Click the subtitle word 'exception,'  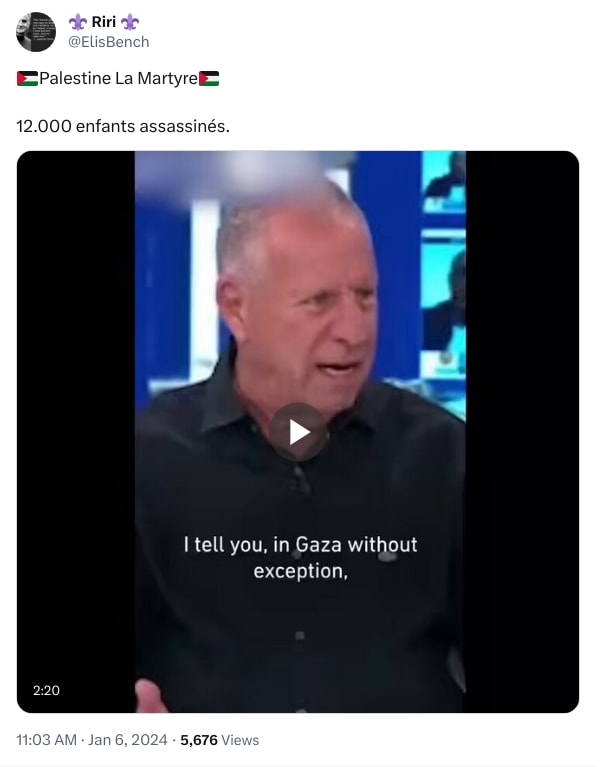tap(300, 571)
